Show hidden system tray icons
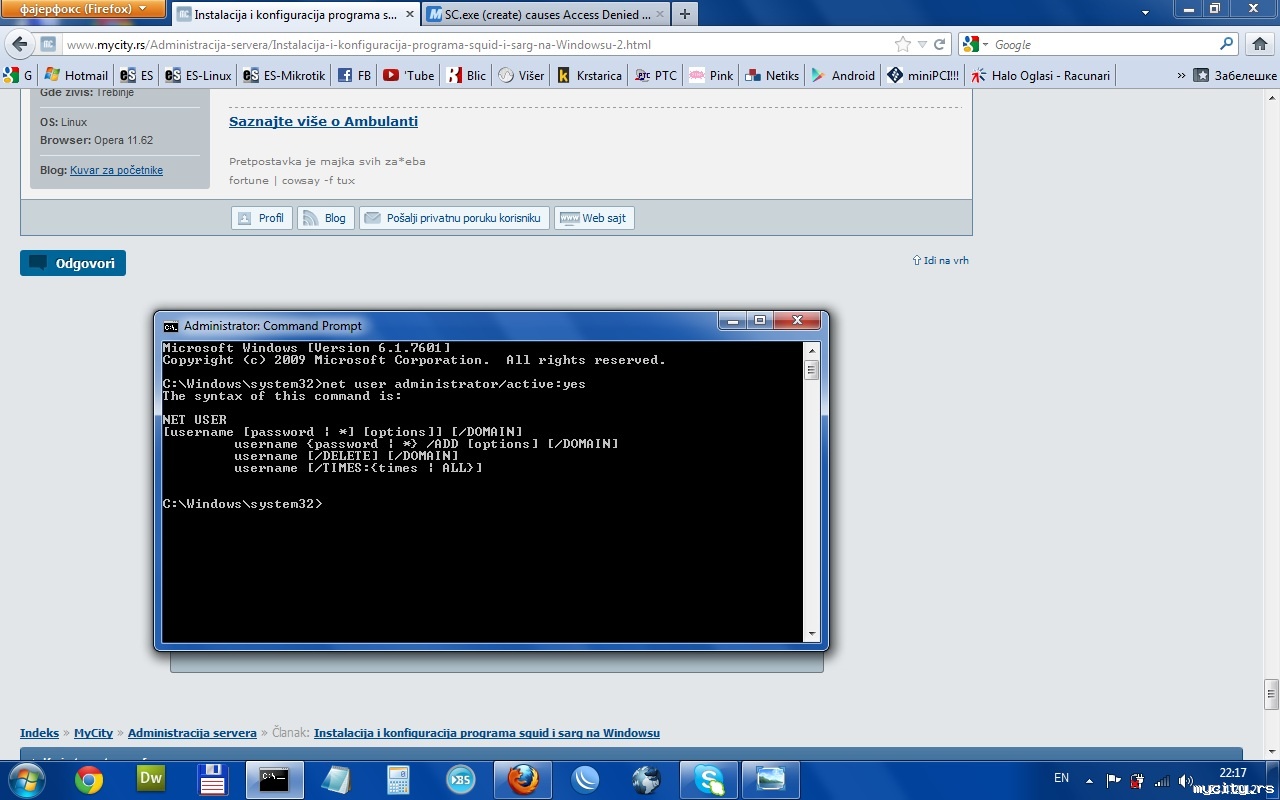This screenshot has height=800, width=1280. (1091, 779)
